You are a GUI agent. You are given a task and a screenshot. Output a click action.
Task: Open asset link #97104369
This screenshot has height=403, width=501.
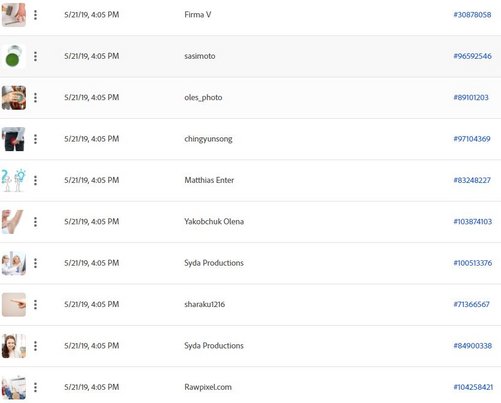[472, 139]
